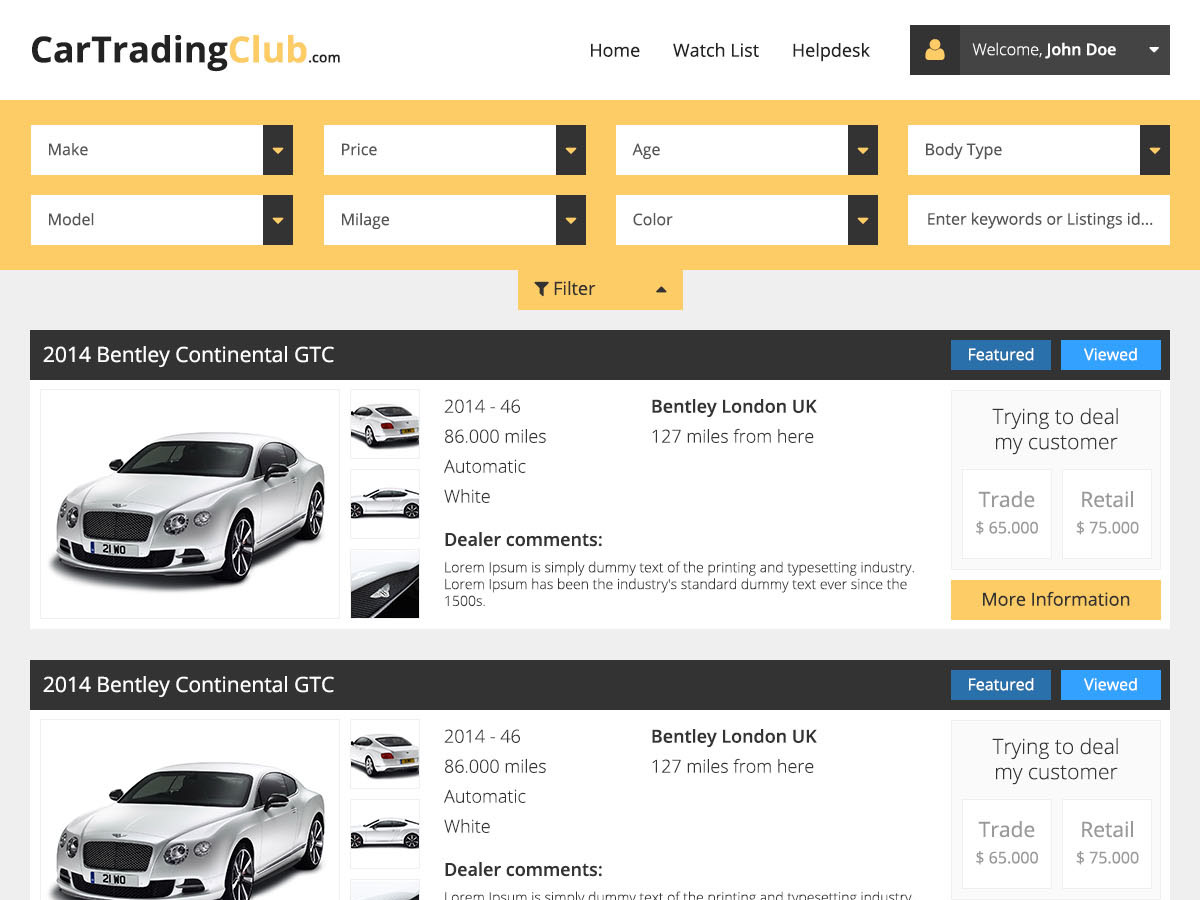Viewport: 1200px width, 900px height.
Task: Click the CarTradingClub.com logo
Action: (x=185, y=50)
